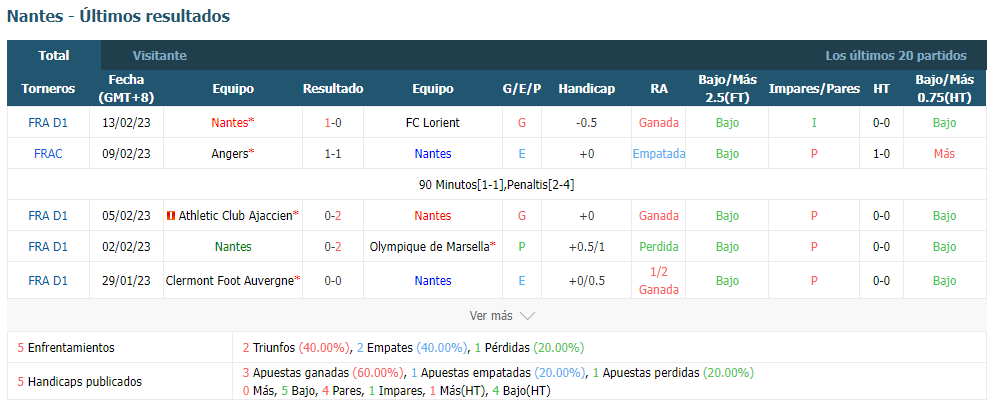Screen dimensions: 995x410
Task: Click FRA D1 link for 13/02/23 match
Action: [x=48, y=122]
